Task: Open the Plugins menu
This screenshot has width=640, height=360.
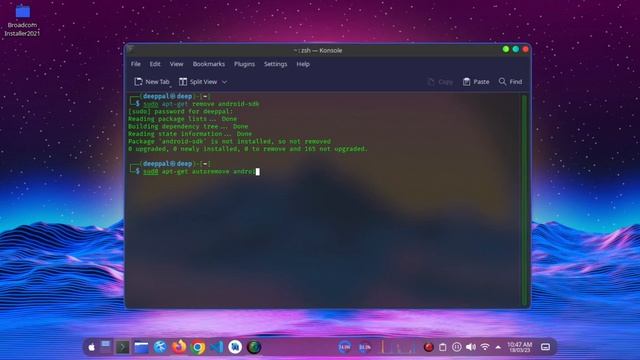Action: [x=244, y=64]
